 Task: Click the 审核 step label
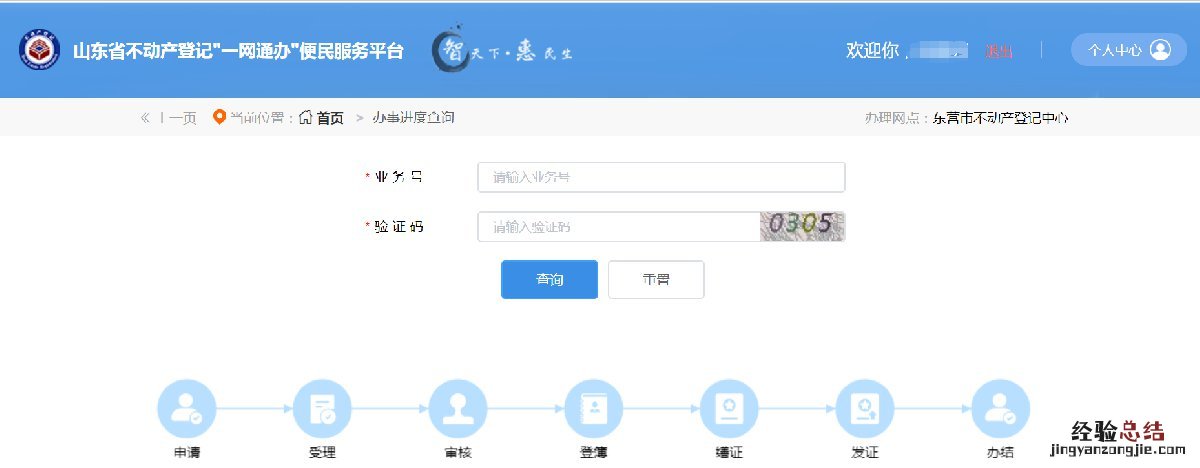(x=458, y=453)
